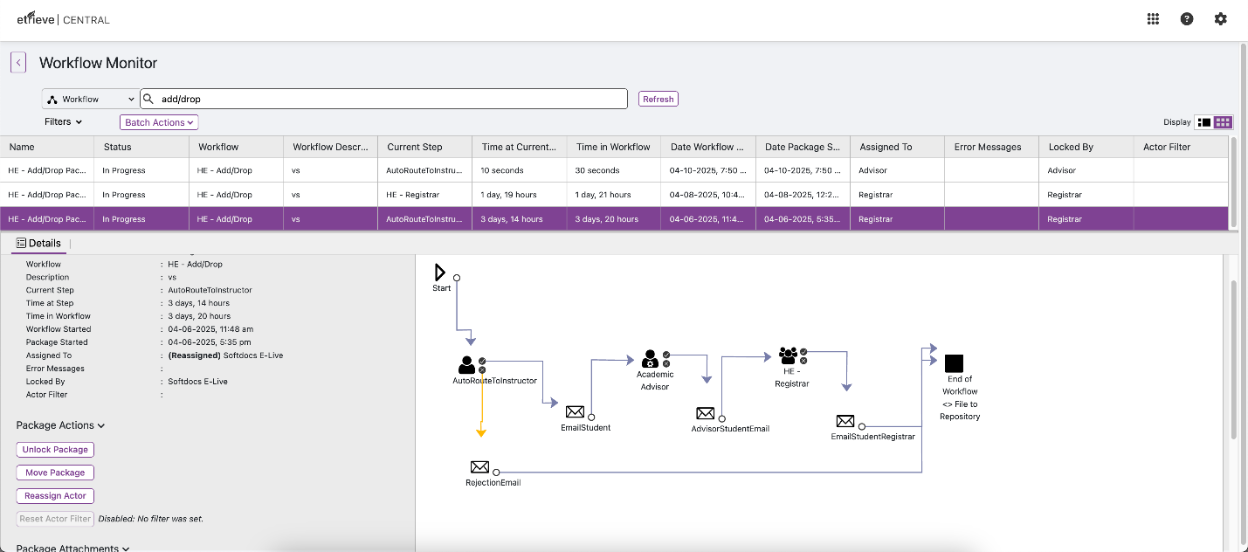
Task: Click the Reassign Actor button
Action: click(x=55, y=496)
